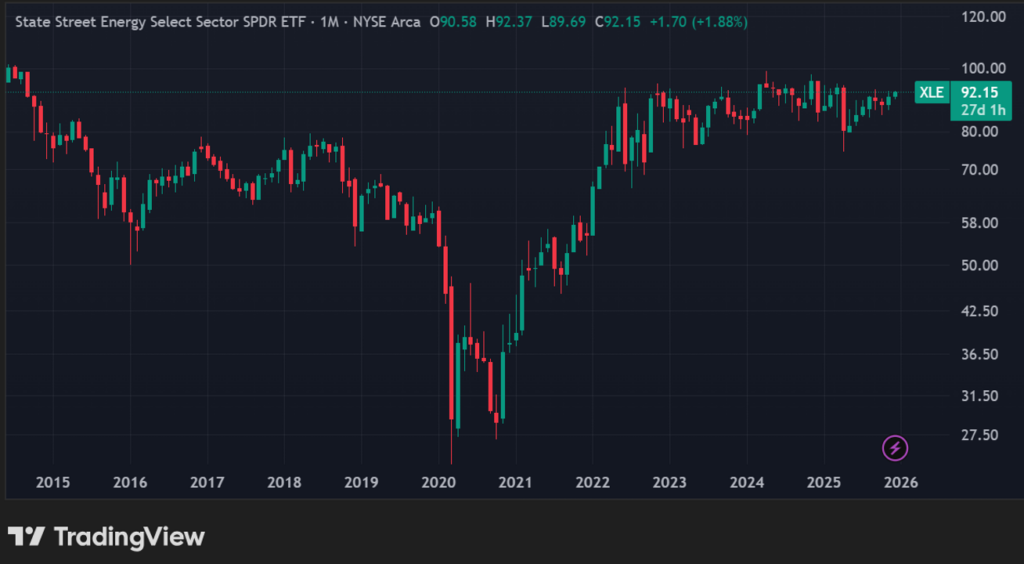Click the open value O90.58
The image size is (1024, 564).
[x=452, y=22]
